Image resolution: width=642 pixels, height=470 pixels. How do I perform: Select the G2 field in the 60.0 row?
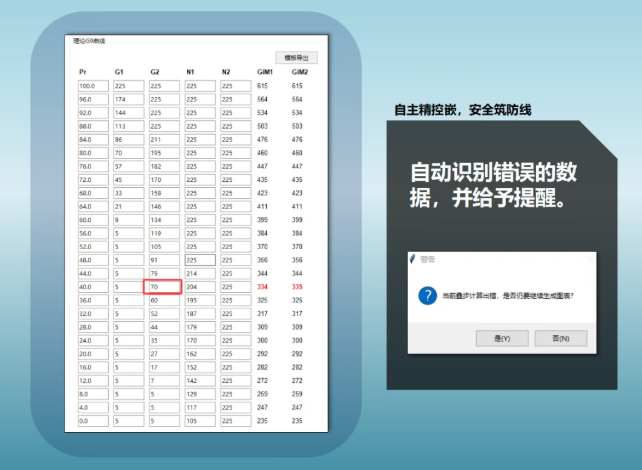click(163, 220)
